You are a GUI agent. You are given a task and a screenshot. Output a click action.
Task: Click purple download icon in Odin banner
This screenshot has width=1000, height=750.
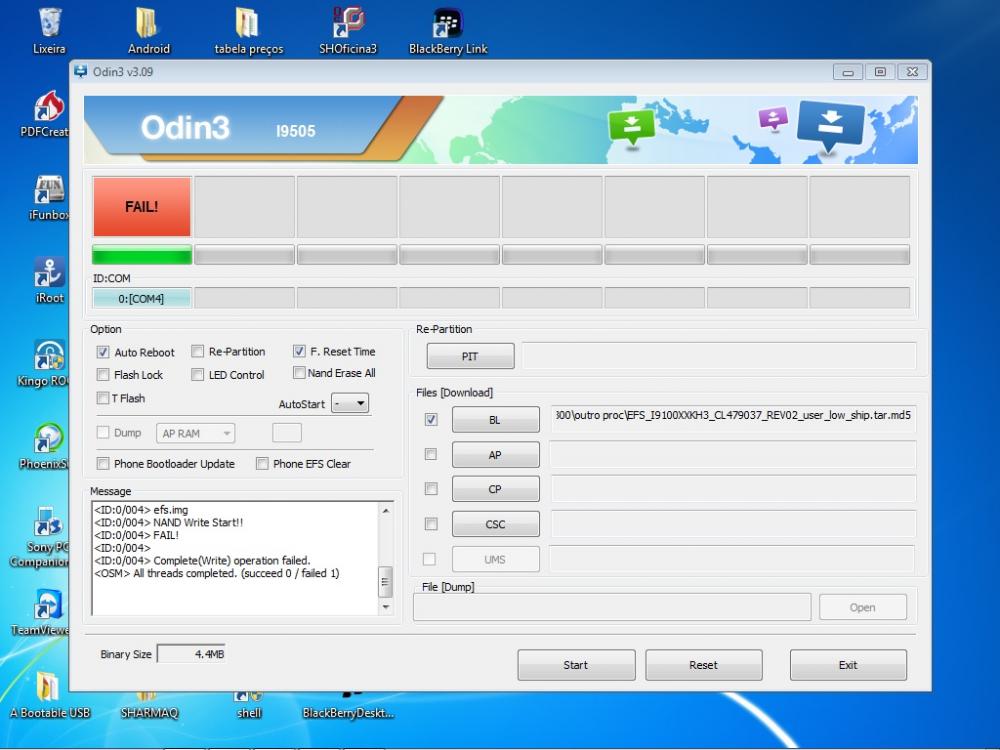click(773, 119)
